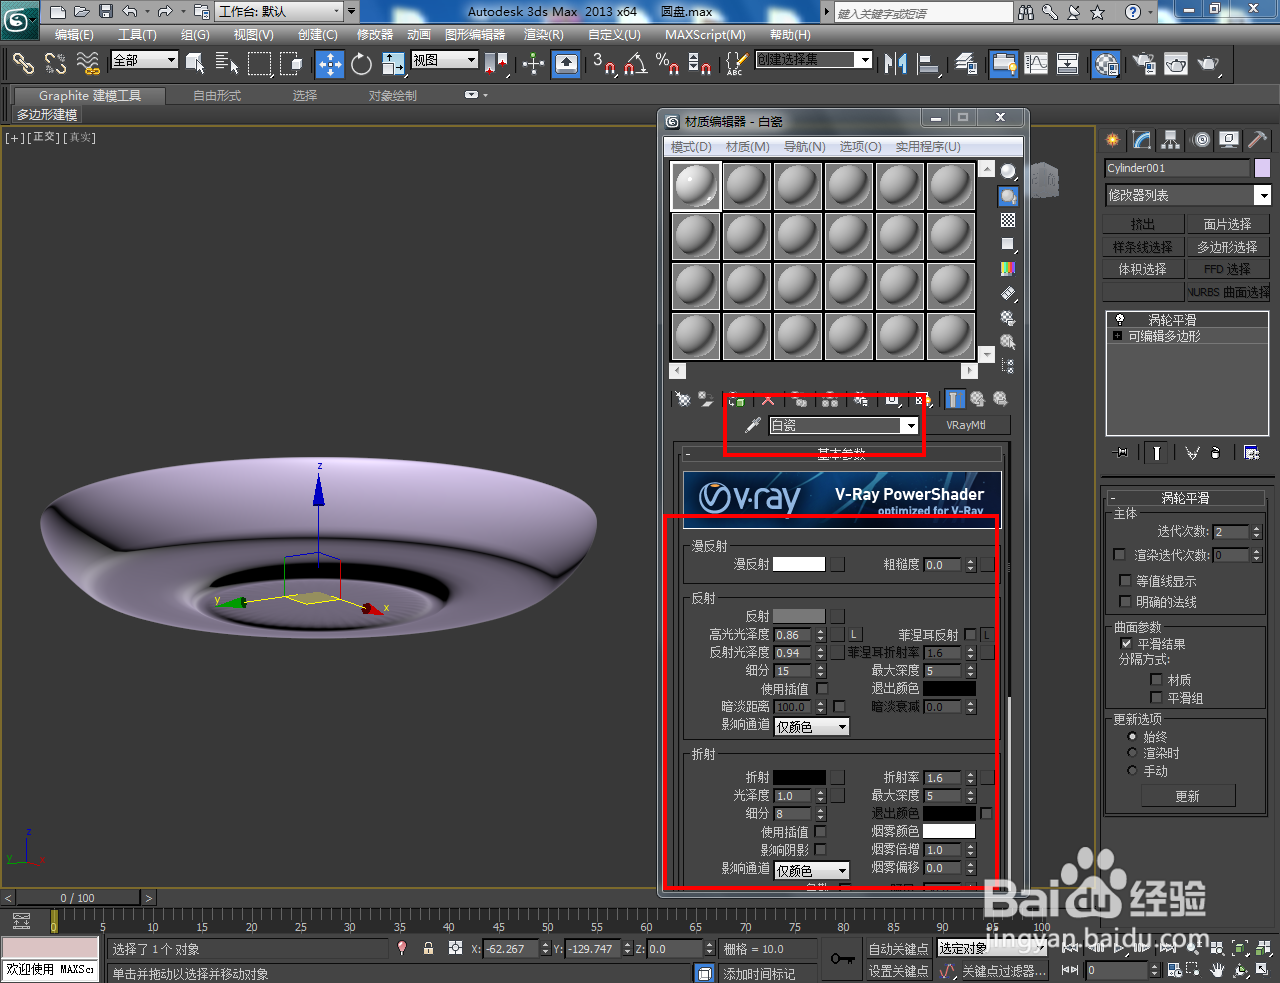Click the 更新 update button
This screenshot has height=983, width=1280.
click(1188, 796)
